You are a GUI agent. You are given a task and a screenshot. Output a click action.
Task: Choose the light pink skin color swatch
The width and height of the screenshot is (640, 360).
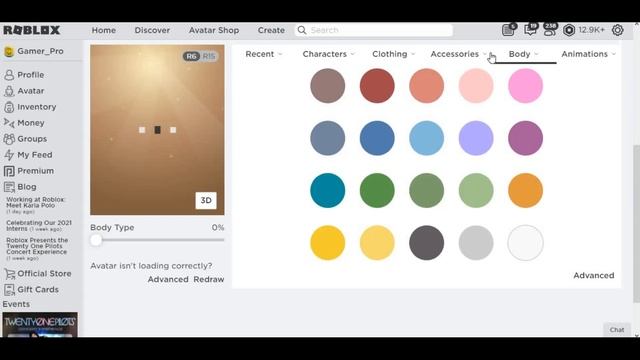476,86
